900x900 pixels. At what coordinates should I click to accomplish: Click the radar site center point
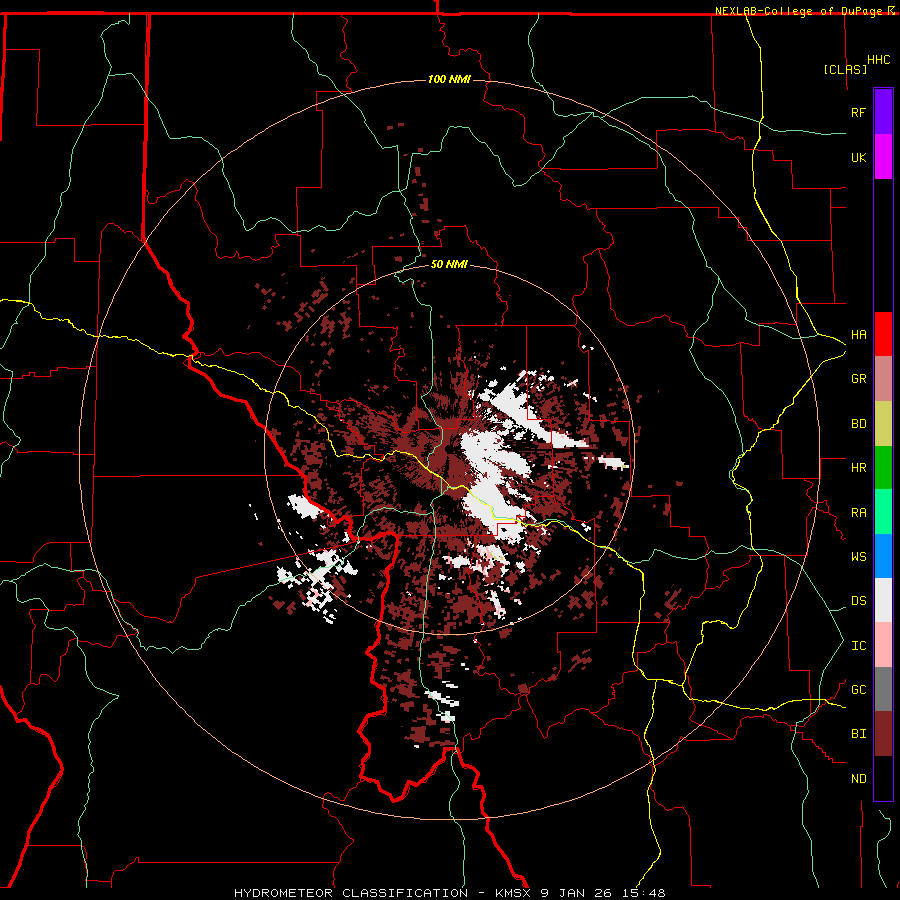pyautogui.click(x=448, y=449)
